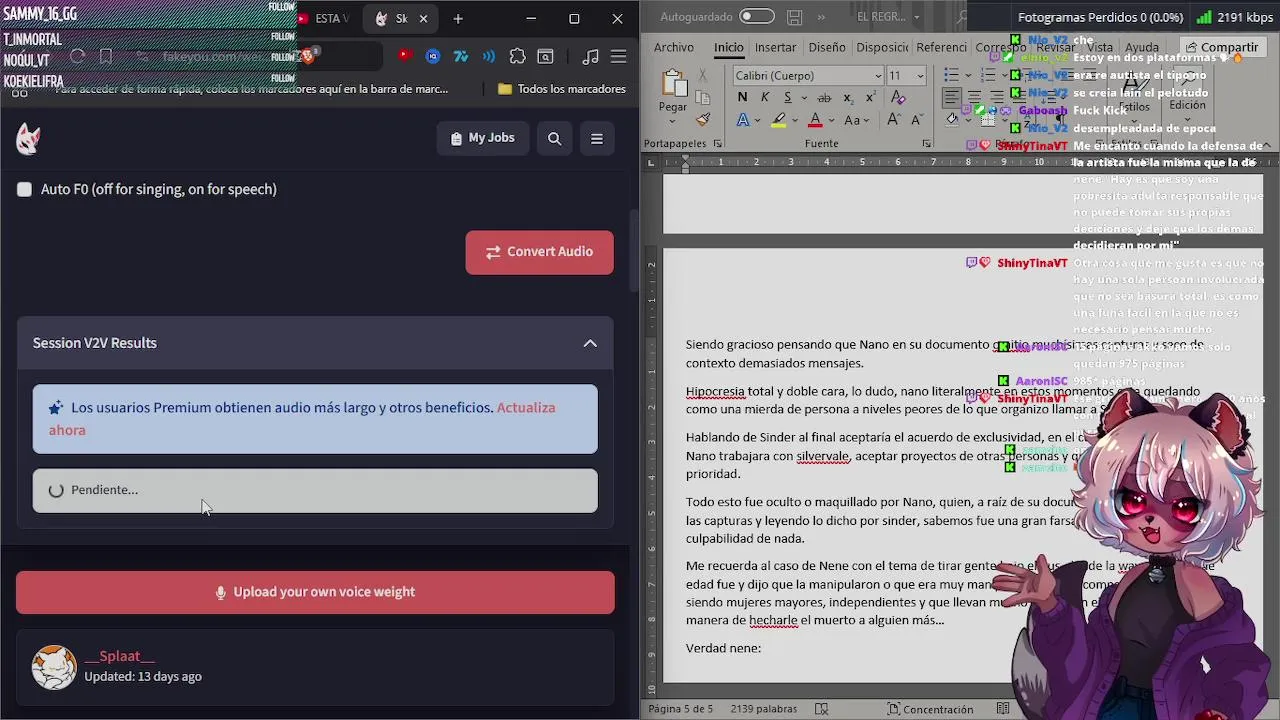Switch to the Disposición ribbon tab
The width and height of the screenshot is (1280, 720).
pyautogui.click(x=882, y=47)
